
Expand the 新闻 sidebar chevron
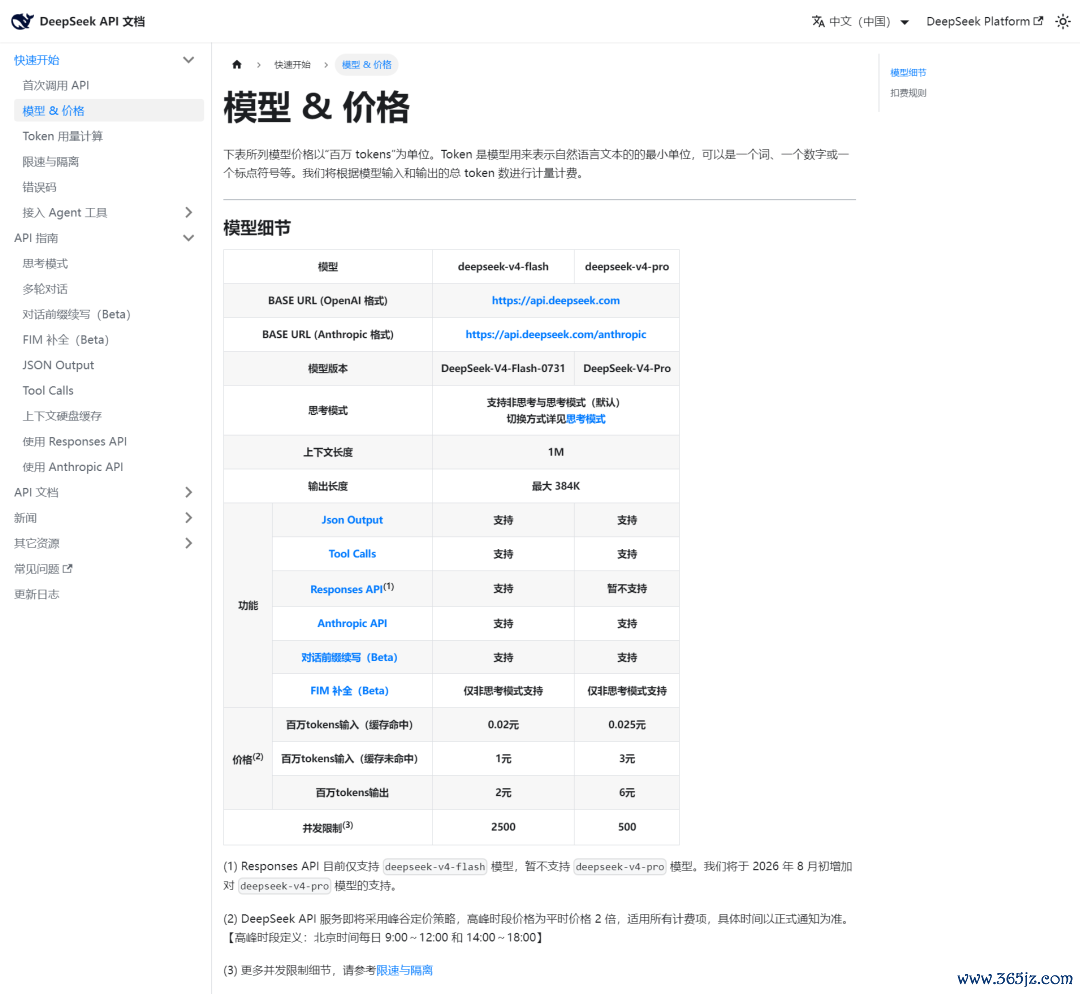tap(188, 517)
